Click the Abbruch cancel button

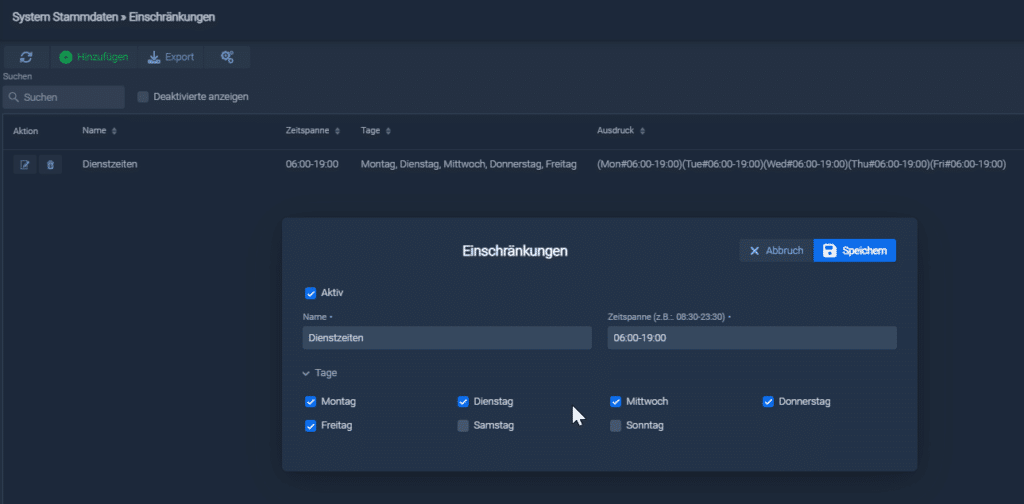pos(776,251)
